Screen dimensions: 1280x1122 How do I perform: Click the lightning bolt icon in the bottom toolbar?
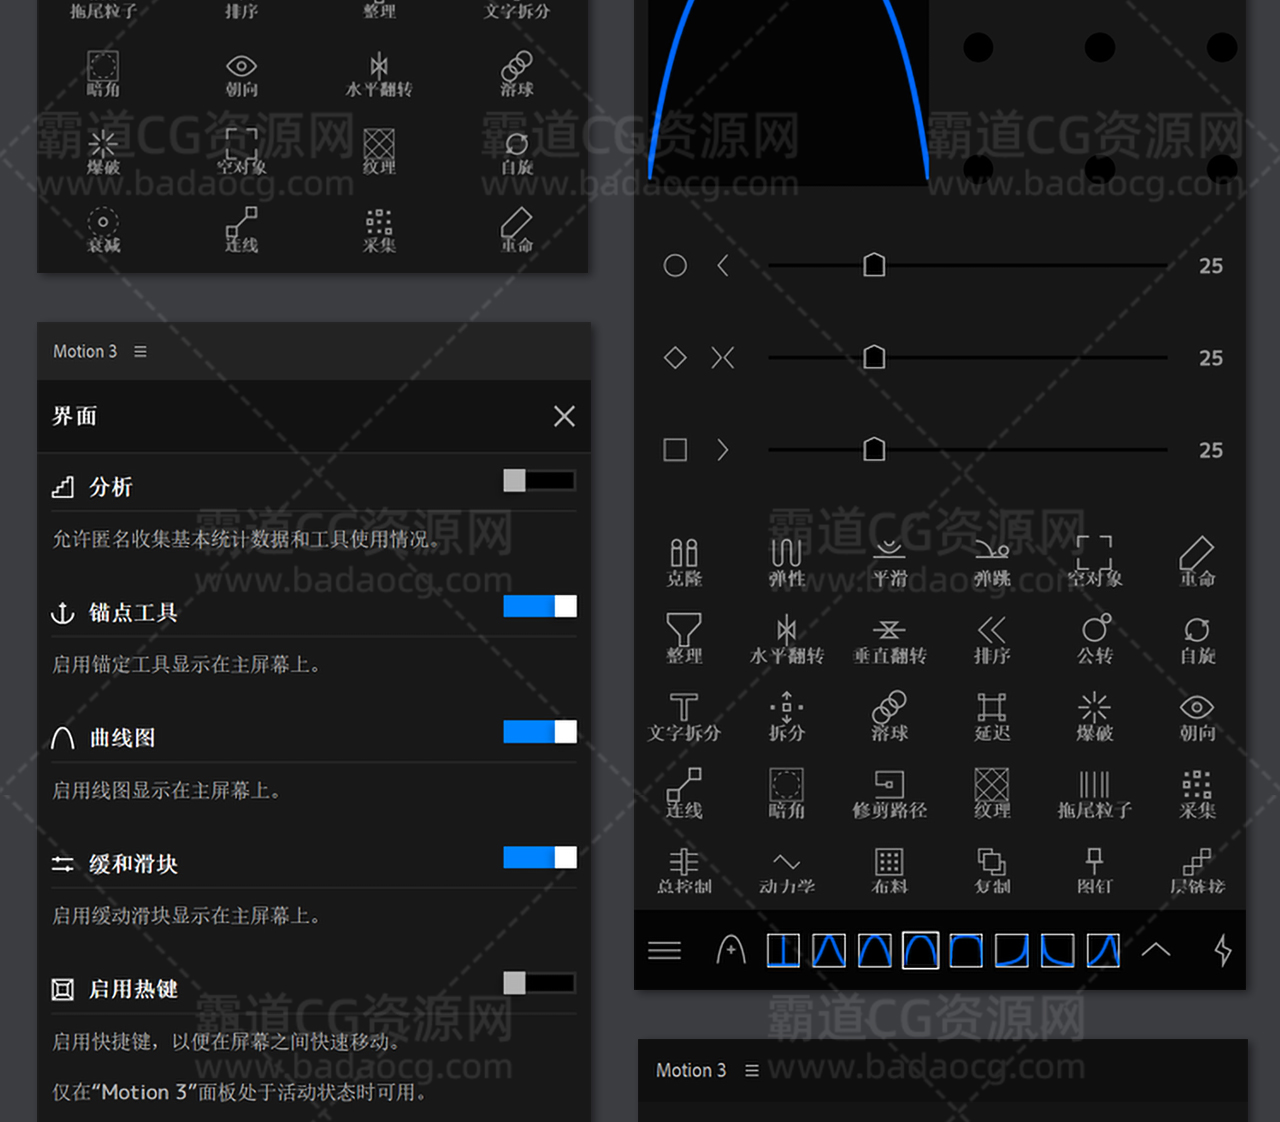(x=1222, y=950)
